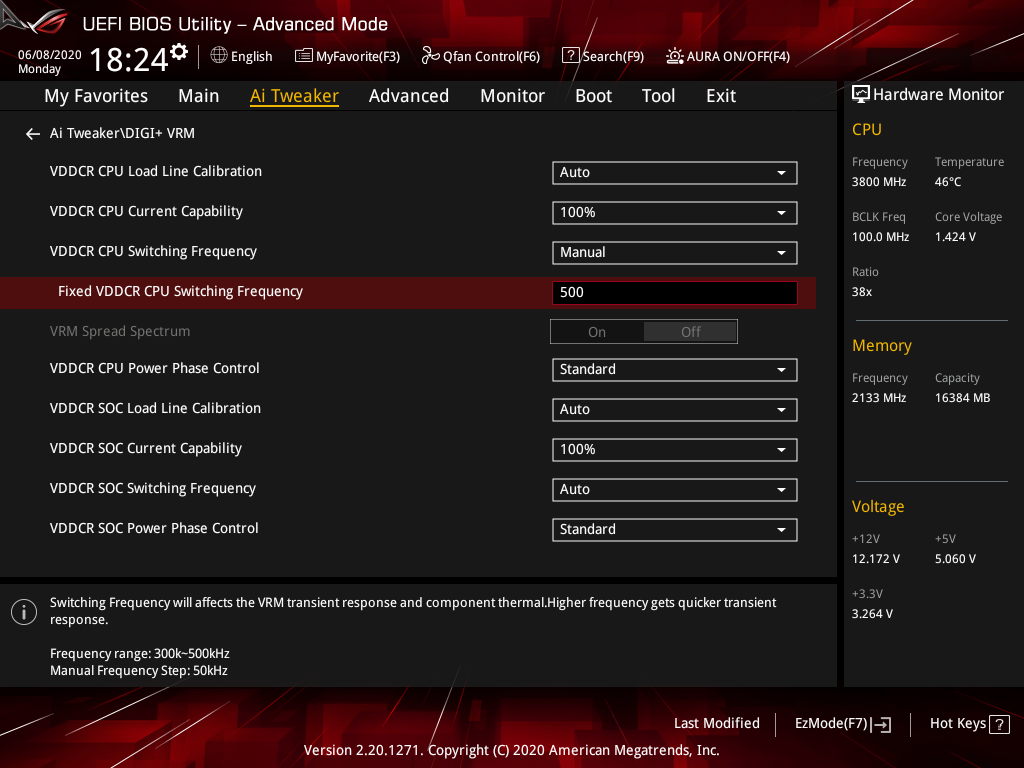Viewport: 1024px width, 768px height.
Task: Turn VRM Spread Spectrum On
Action: pyautogui.click(x=597, y=332)
